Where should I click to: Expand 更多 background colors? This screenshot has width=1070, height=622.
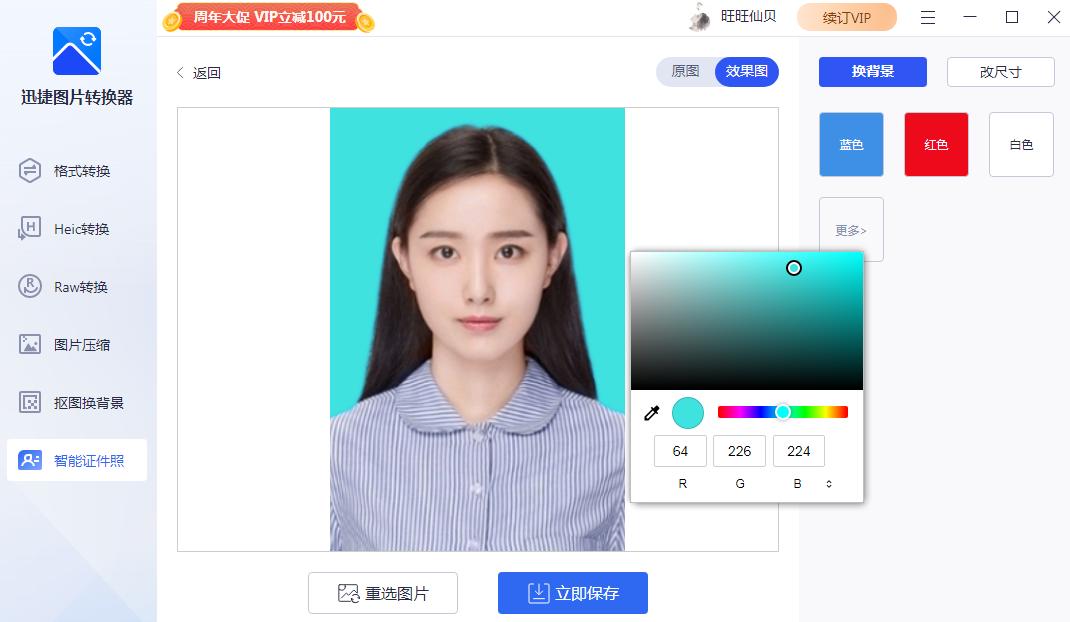pos(851,229)
